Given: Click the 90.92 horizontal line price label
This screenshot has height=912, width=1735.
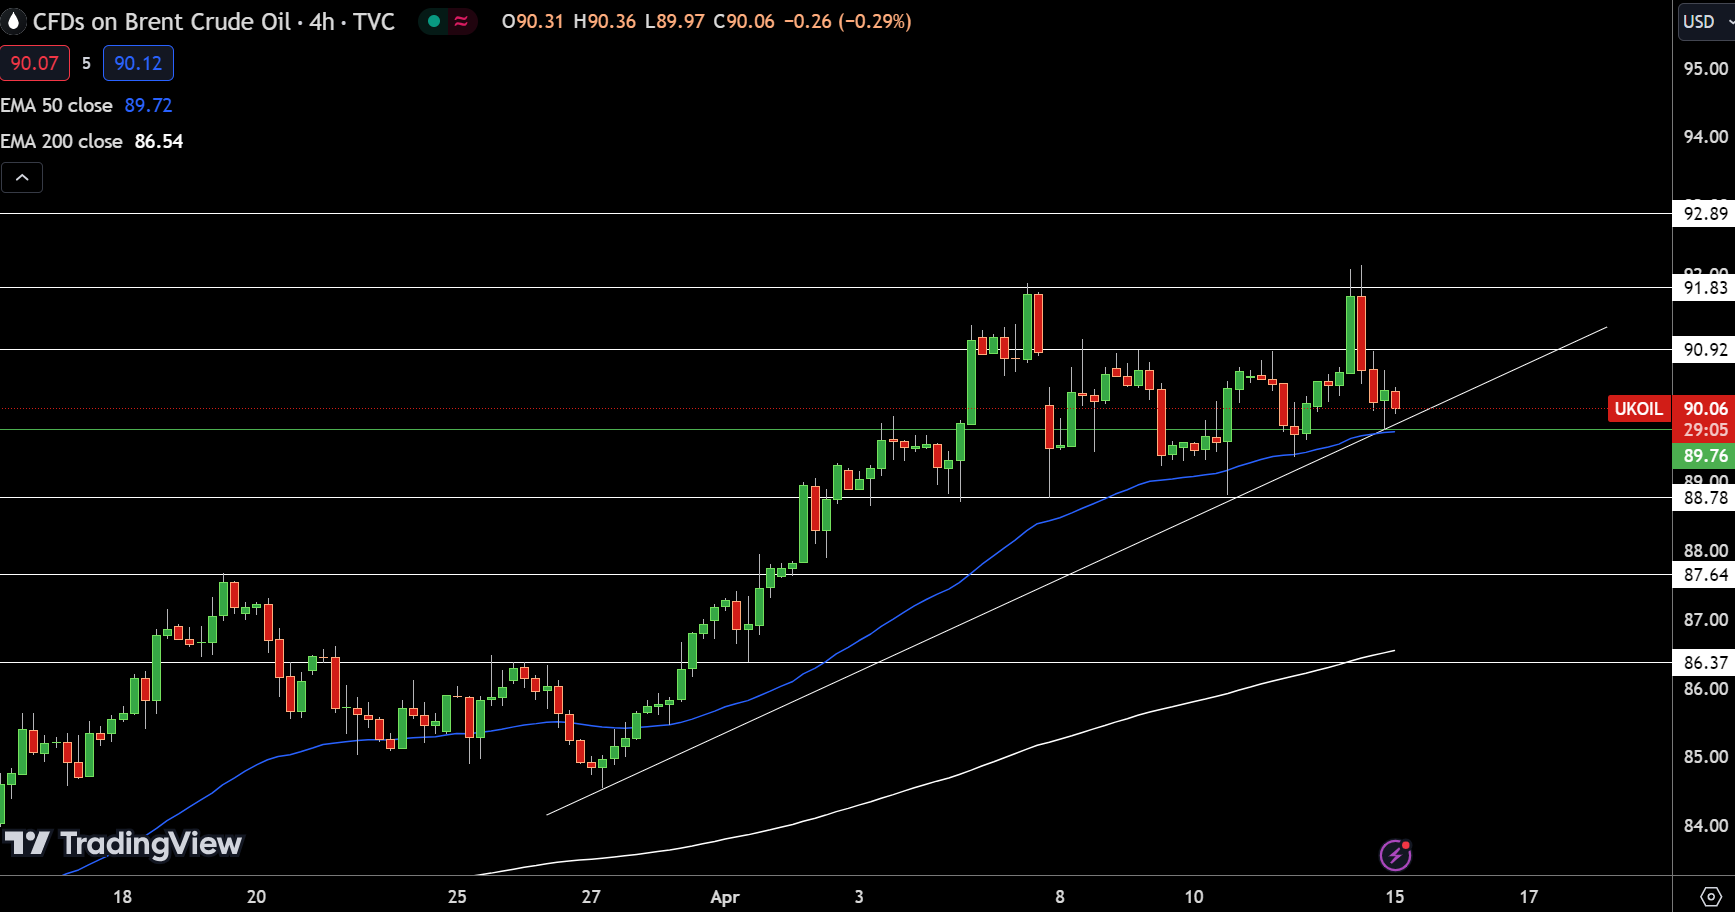Looking at the screenshot, I should [1705, 349].
